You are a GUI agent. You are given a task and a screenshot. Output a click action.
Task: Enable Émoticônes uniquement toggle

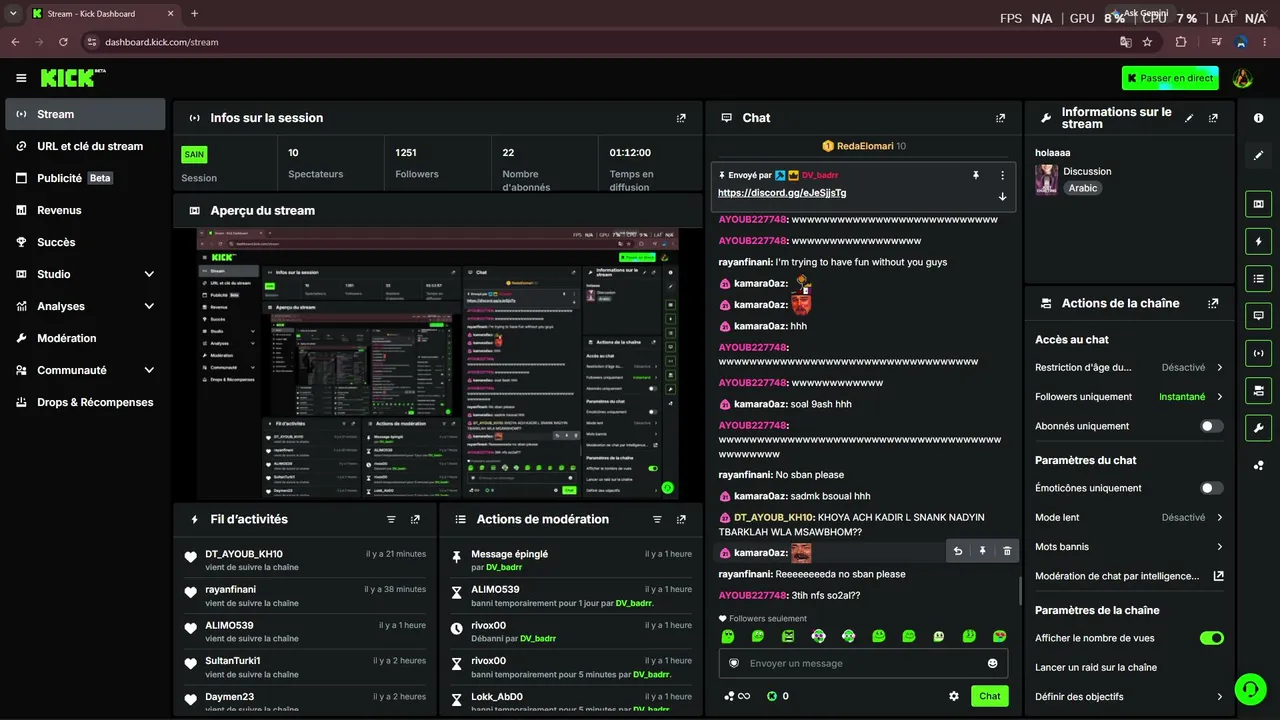pos(1211,488)
